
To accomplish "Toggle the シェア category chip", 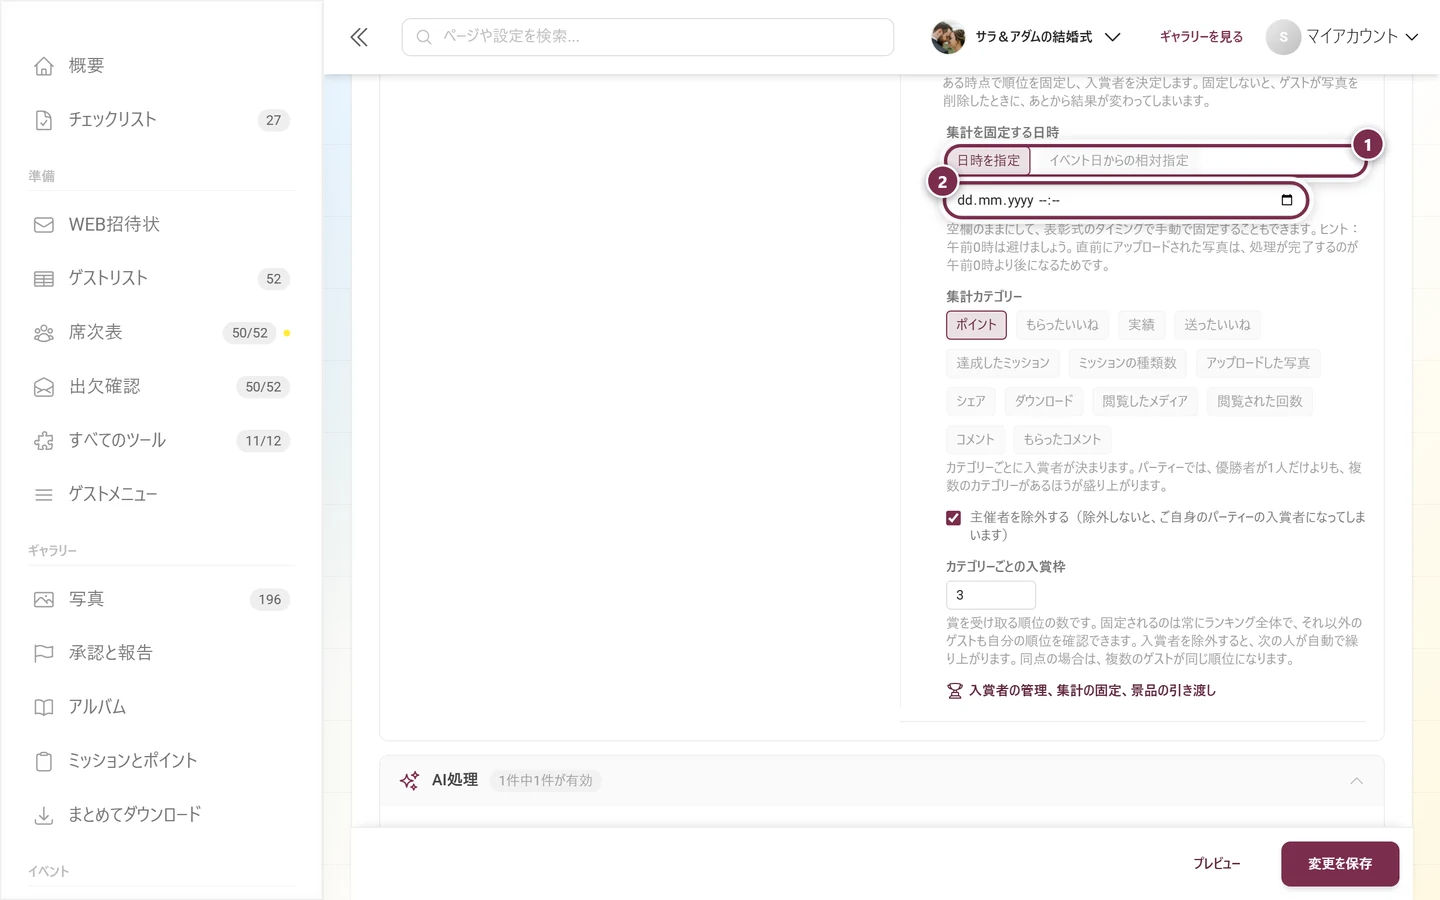I will [x=971, y=401].
